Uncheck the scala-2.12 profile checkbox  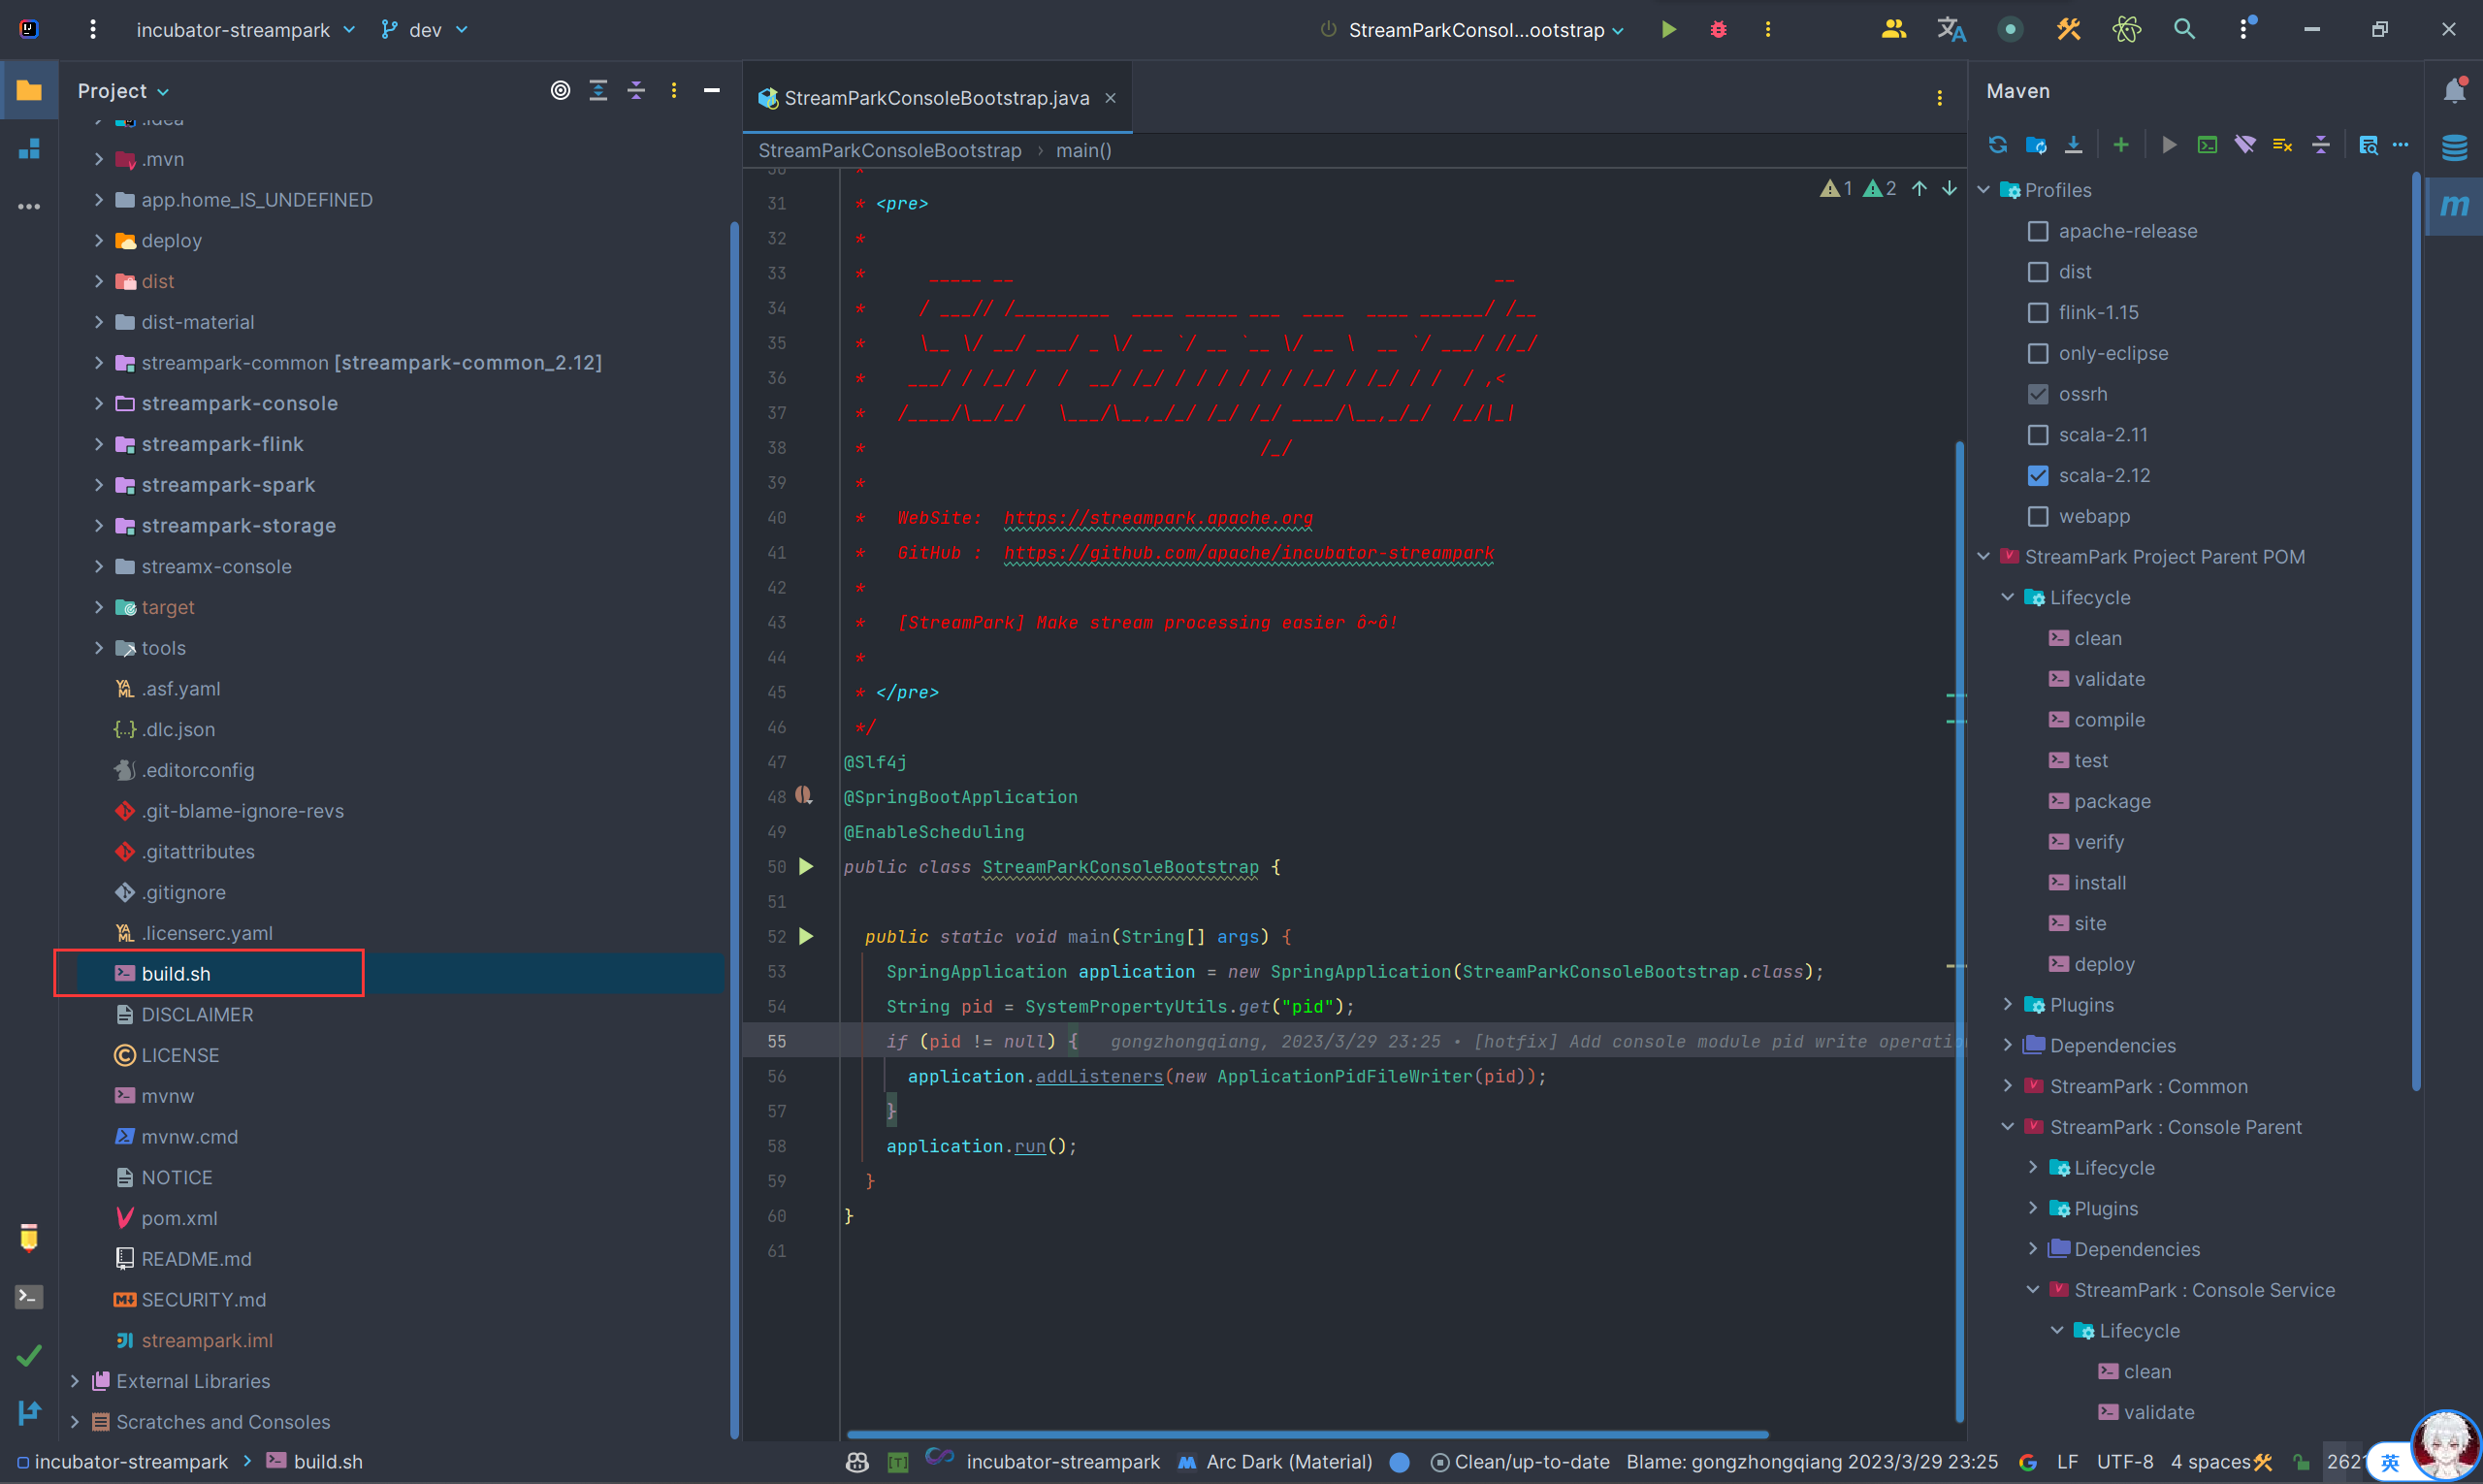2037,476
